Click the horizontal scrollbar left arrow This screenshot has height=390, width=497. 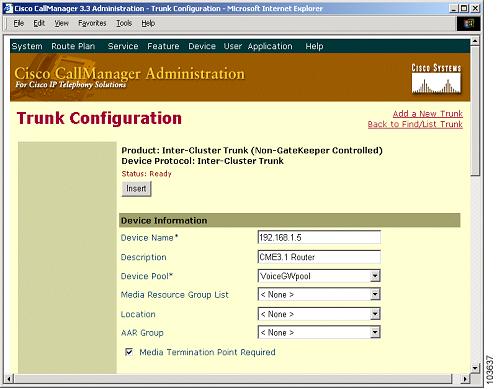pyautogui.click(x=9, y=379)
